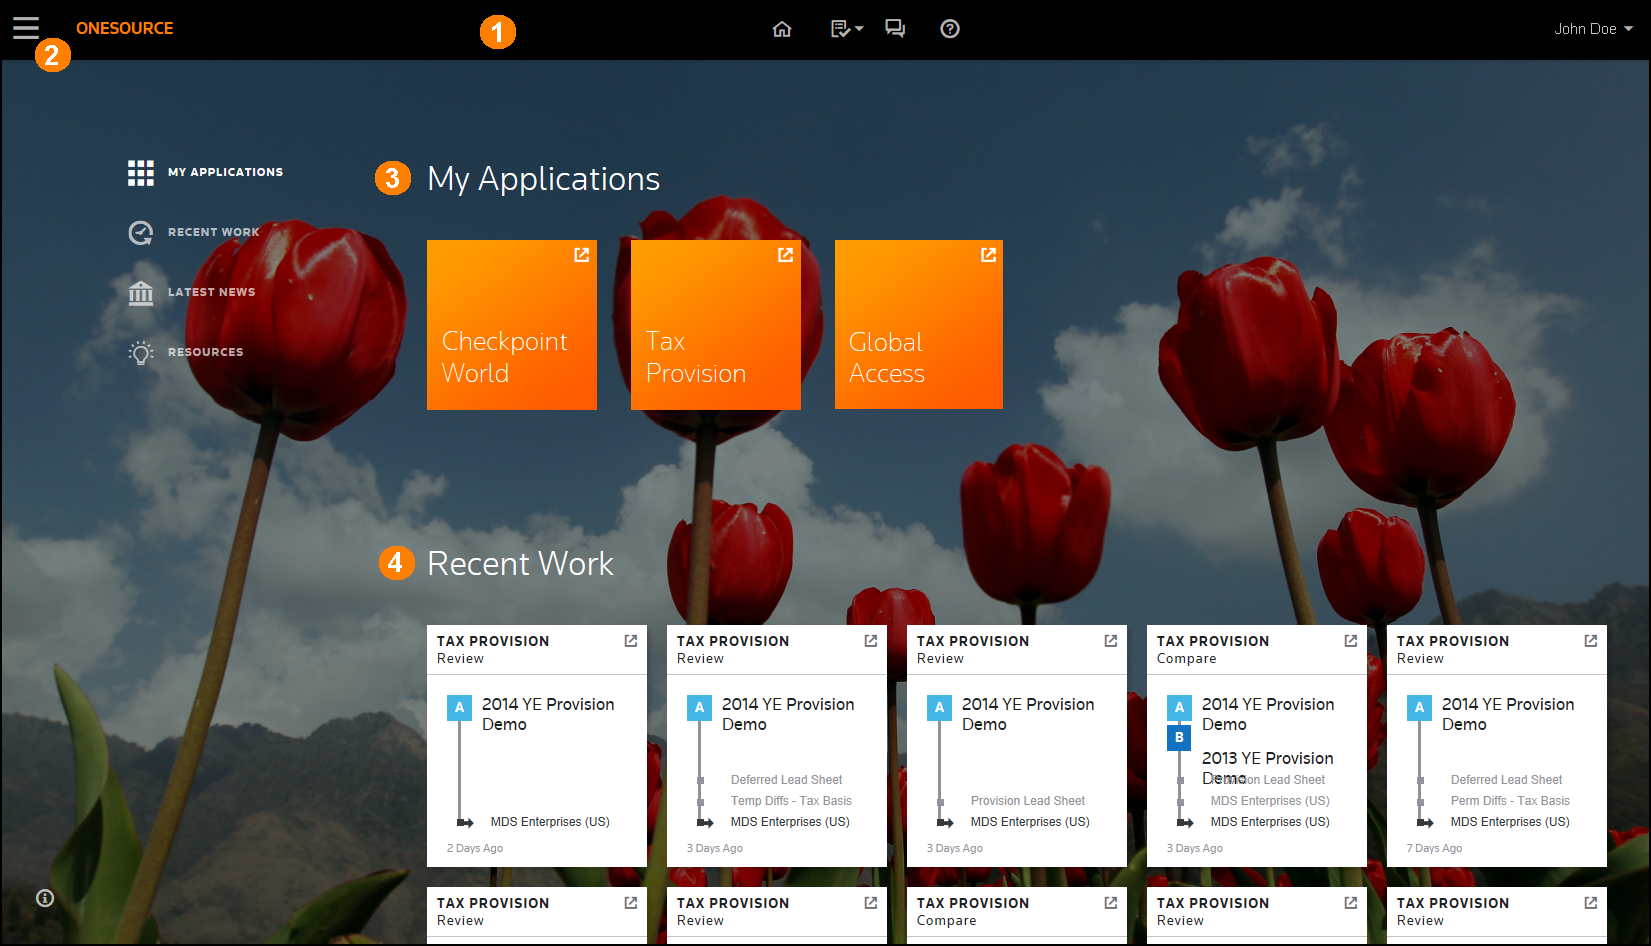This screenshot has height=946, width=1651.
Task: Open external link on Temp Diffs card
Action: coord(871,641)
